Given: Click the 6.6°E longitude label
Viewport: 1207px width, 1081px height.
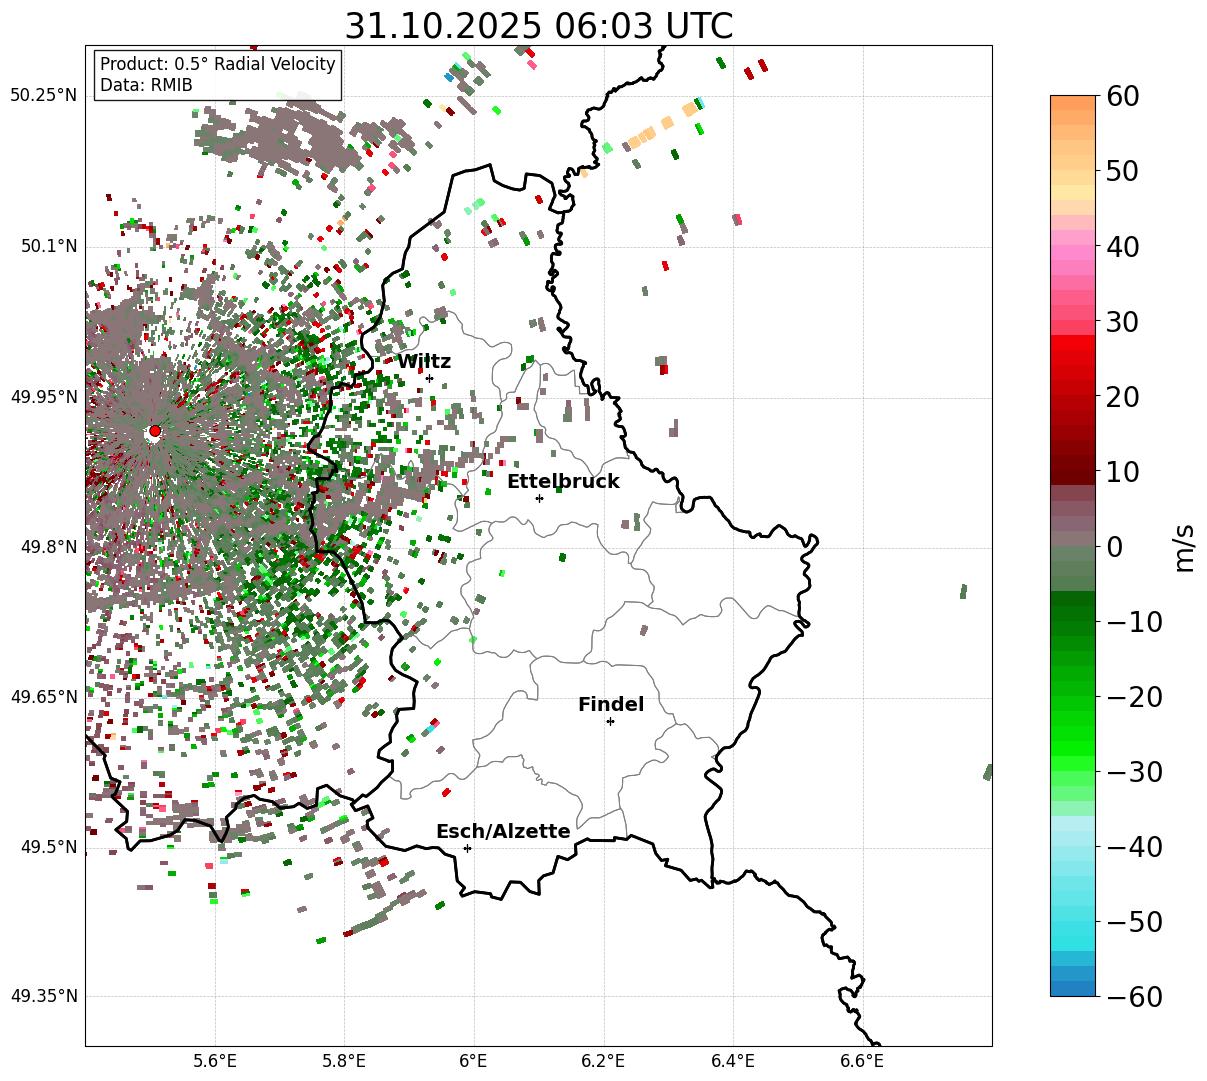Looking at the screenshot, I should (x=862, y=1062).
